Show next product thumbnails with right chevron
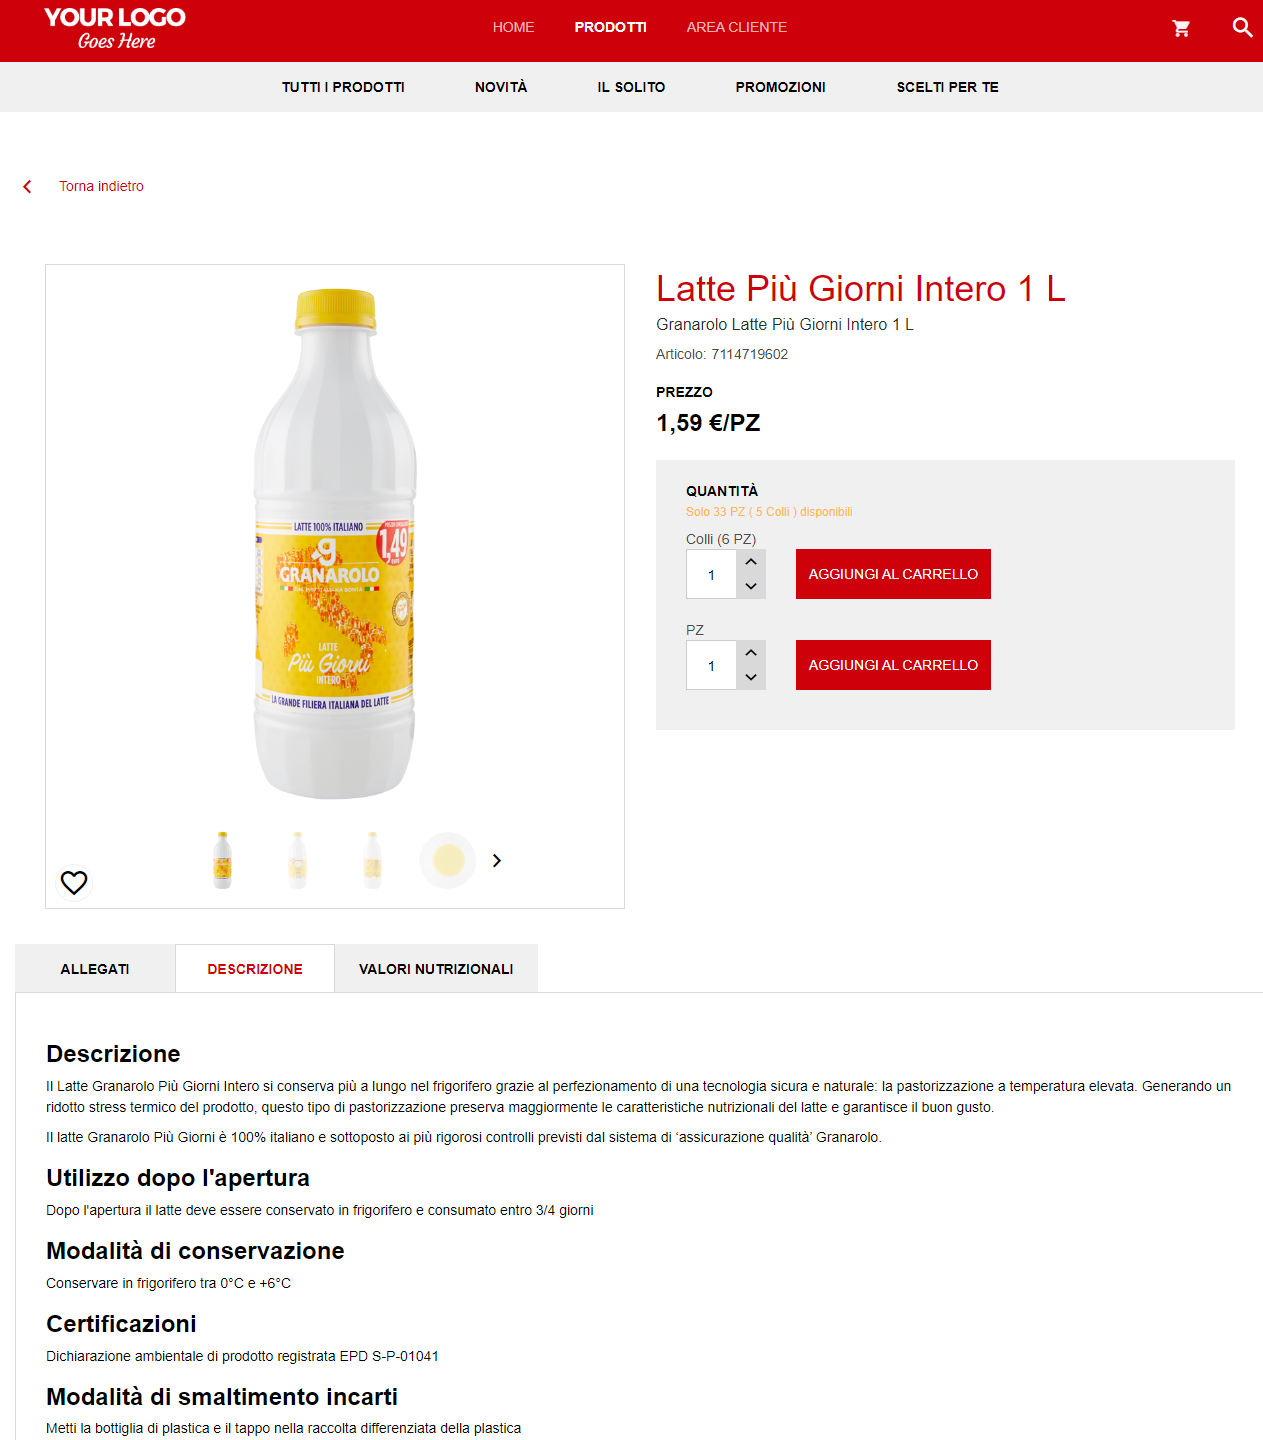Screen dimensions: 1263x1440 [x=497, y=860]
